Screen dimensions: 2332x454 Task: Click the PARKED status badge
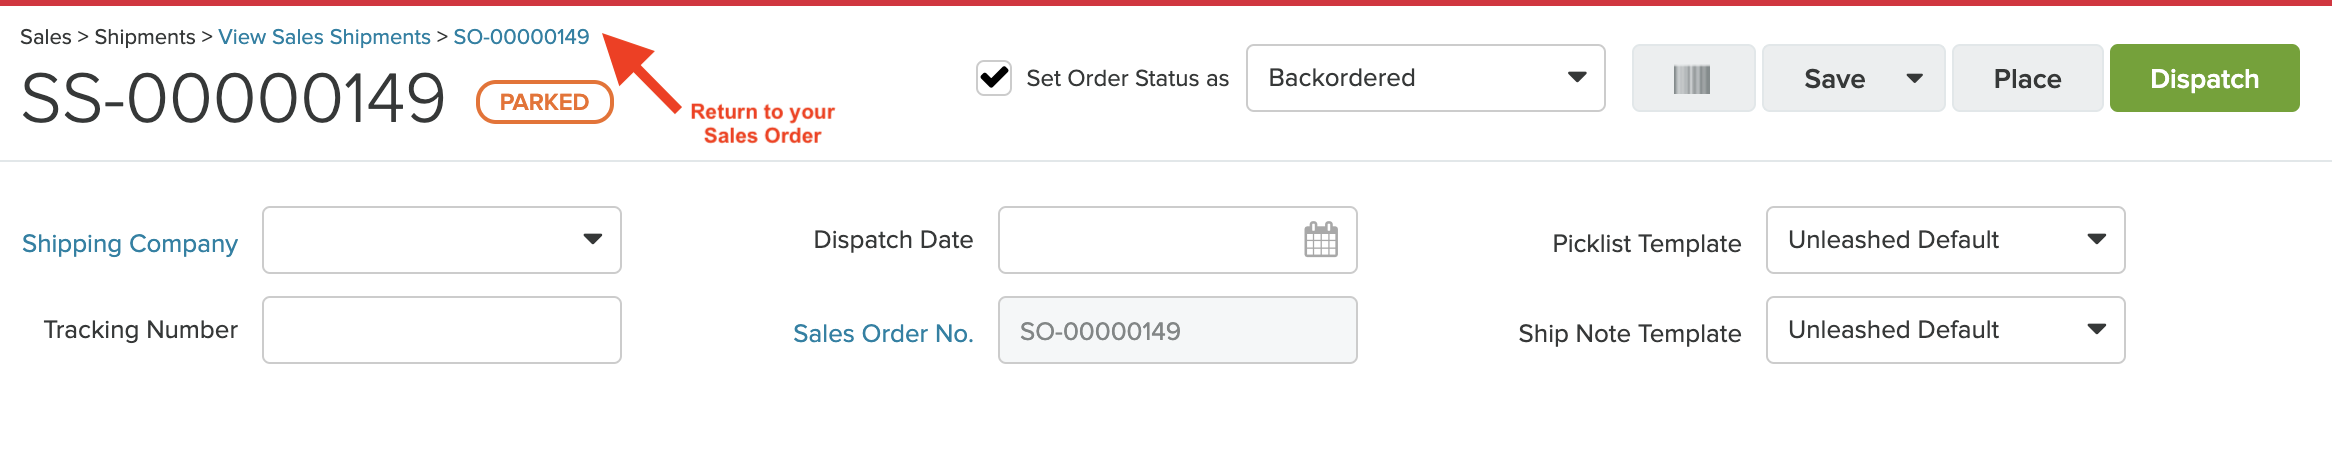pos(544,102)
